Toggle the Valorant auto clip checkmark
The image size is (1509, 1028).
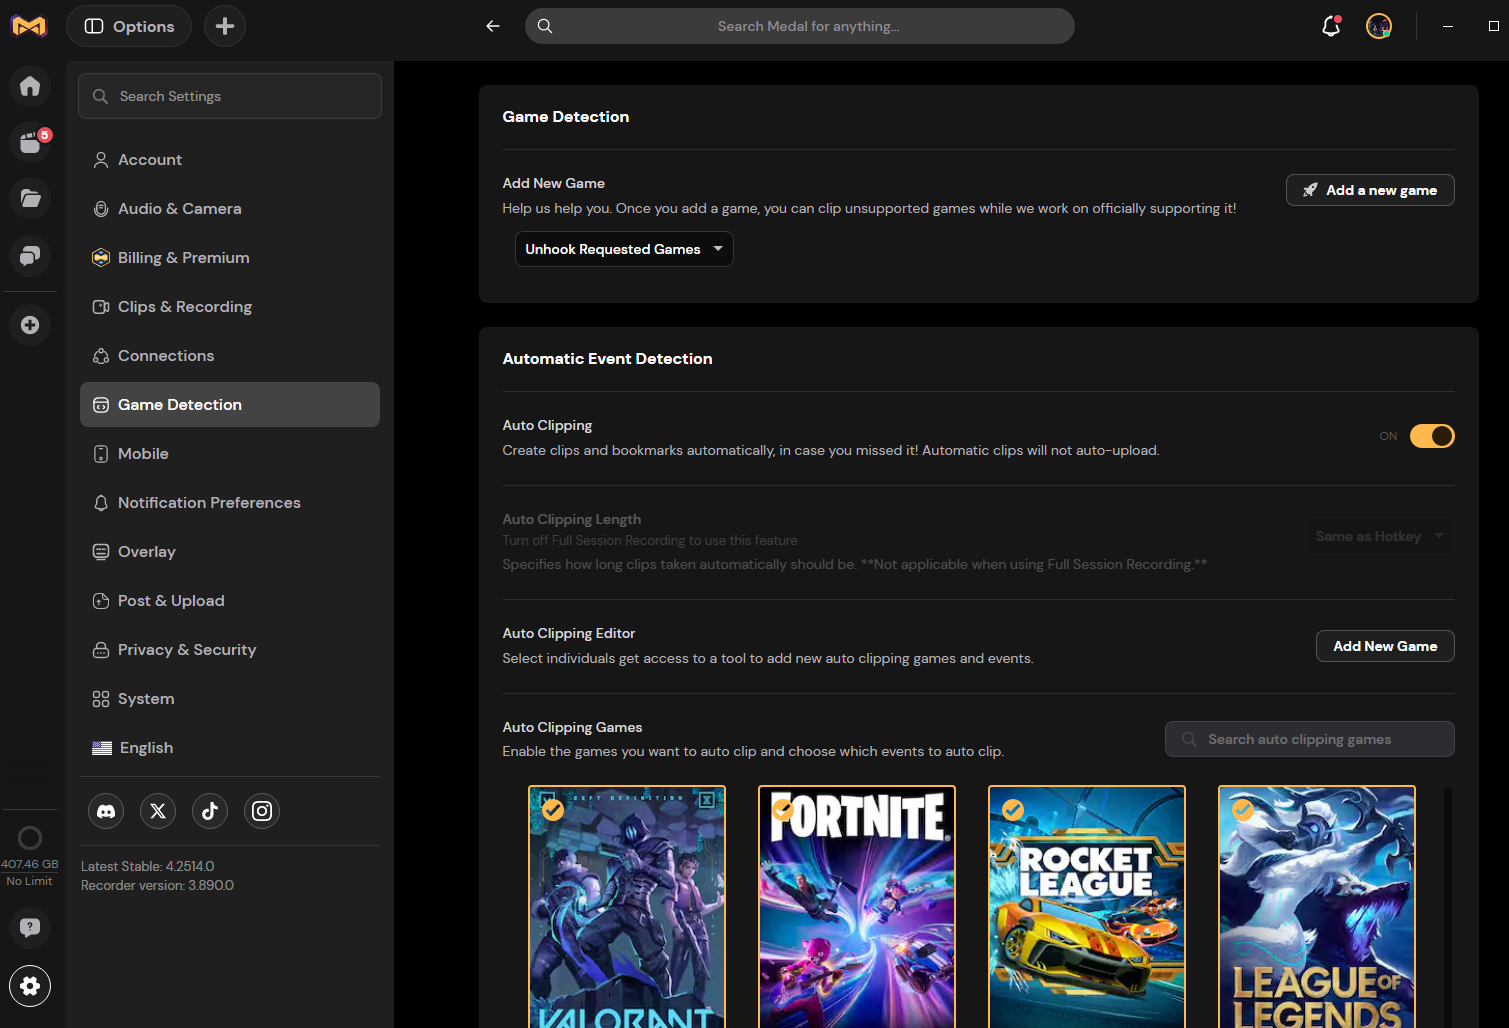click(x=553, y=810)
